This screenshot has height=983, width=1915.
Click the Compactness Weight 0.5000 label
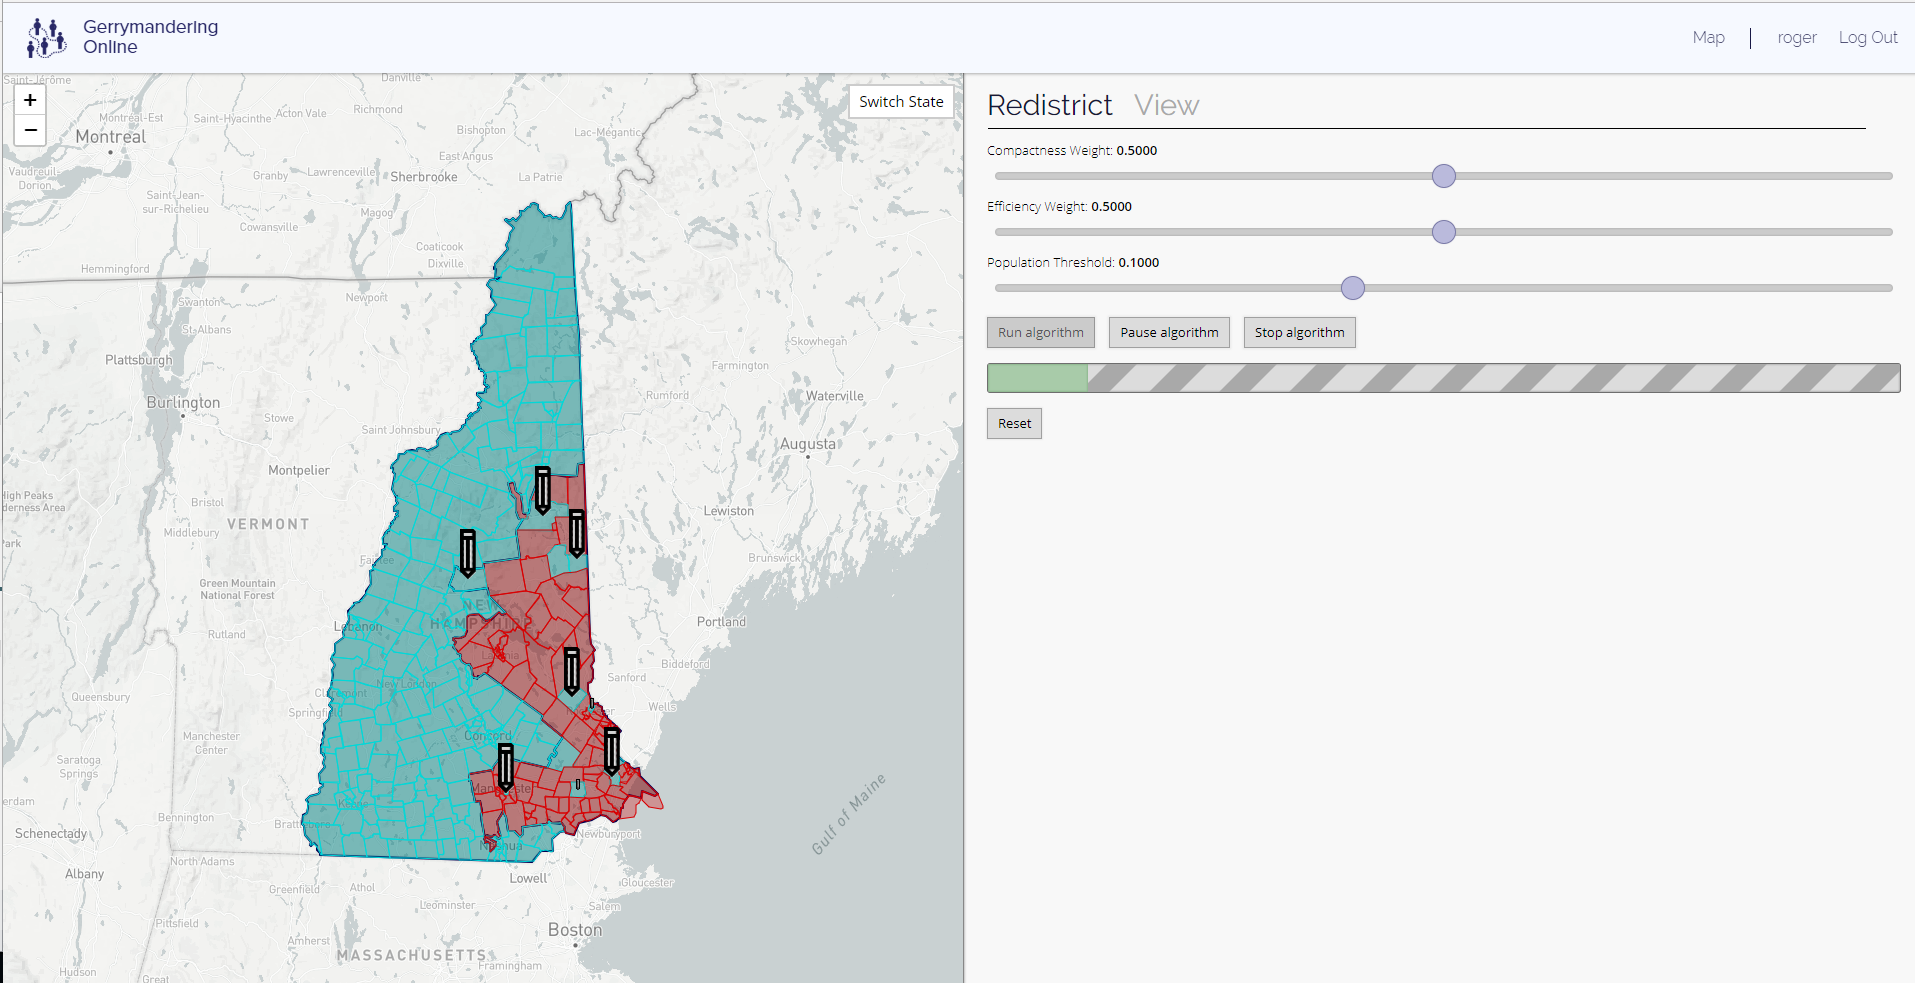[x=1071, y=151]
